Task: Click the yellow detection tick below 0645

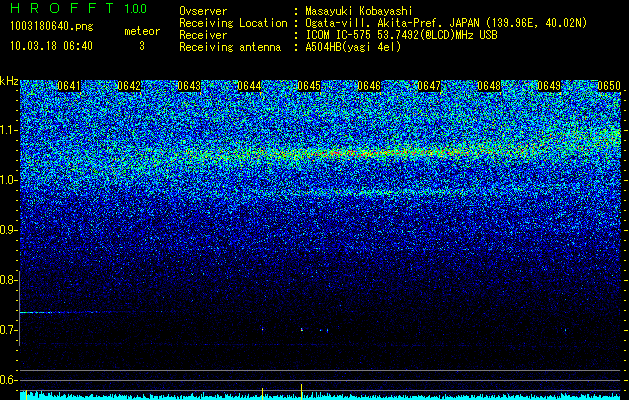Action: 301,391
